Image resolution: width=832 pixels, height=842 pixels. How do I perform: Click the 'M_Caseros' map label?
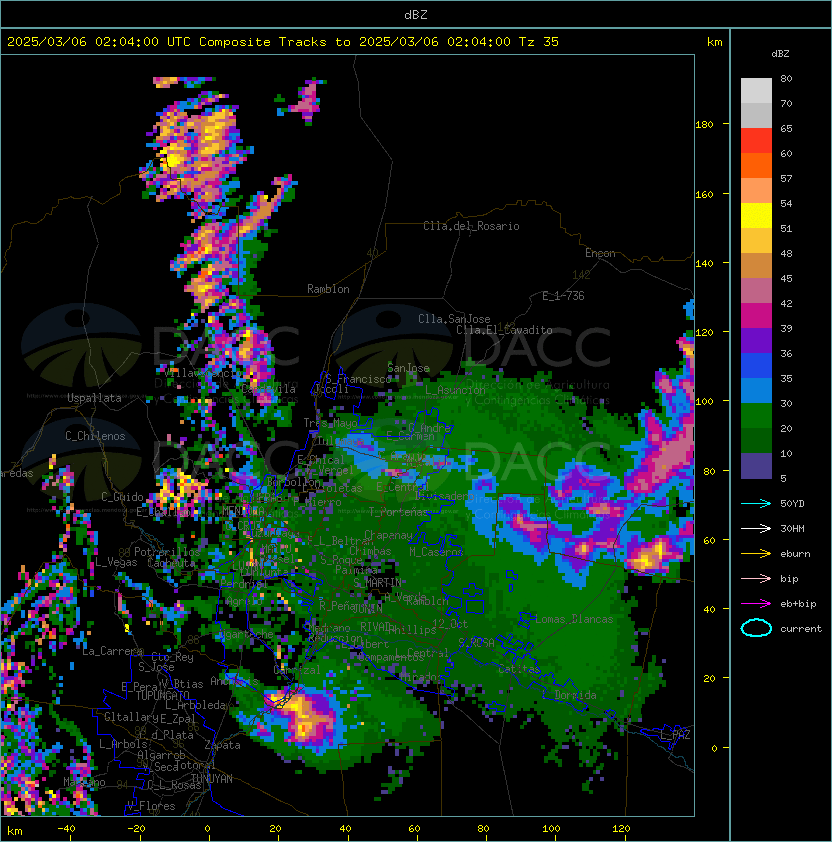436,551
